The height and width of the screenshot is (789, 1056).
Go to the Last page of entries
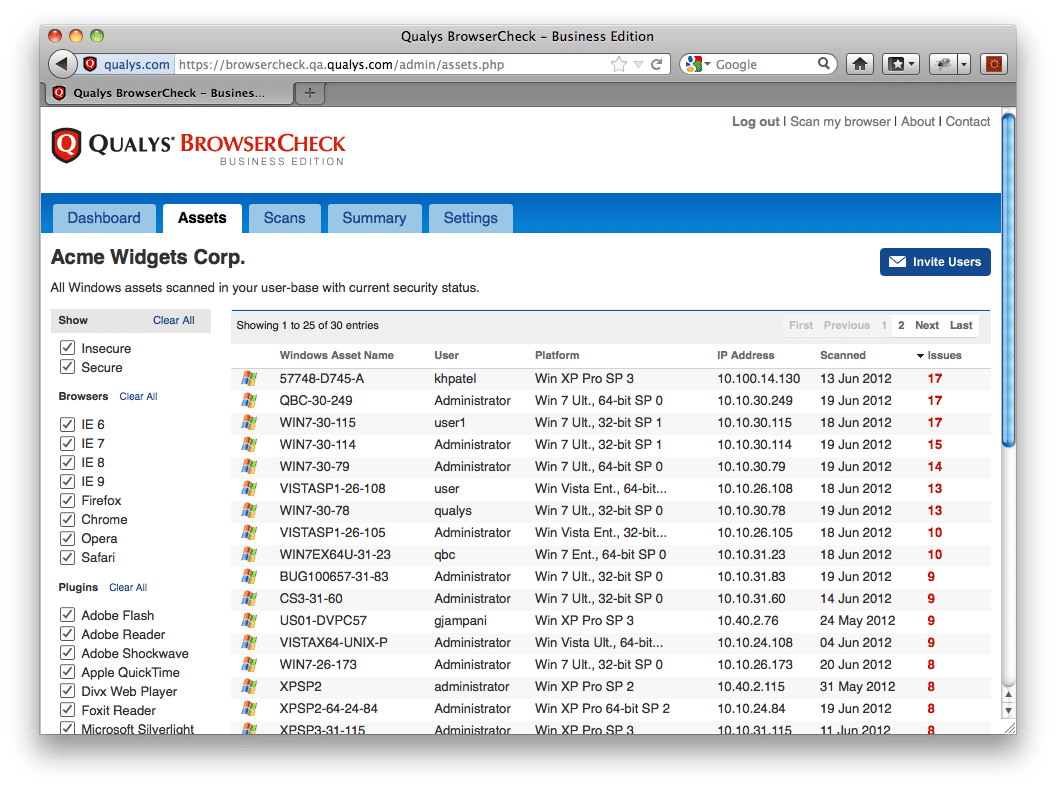point(961,325)
